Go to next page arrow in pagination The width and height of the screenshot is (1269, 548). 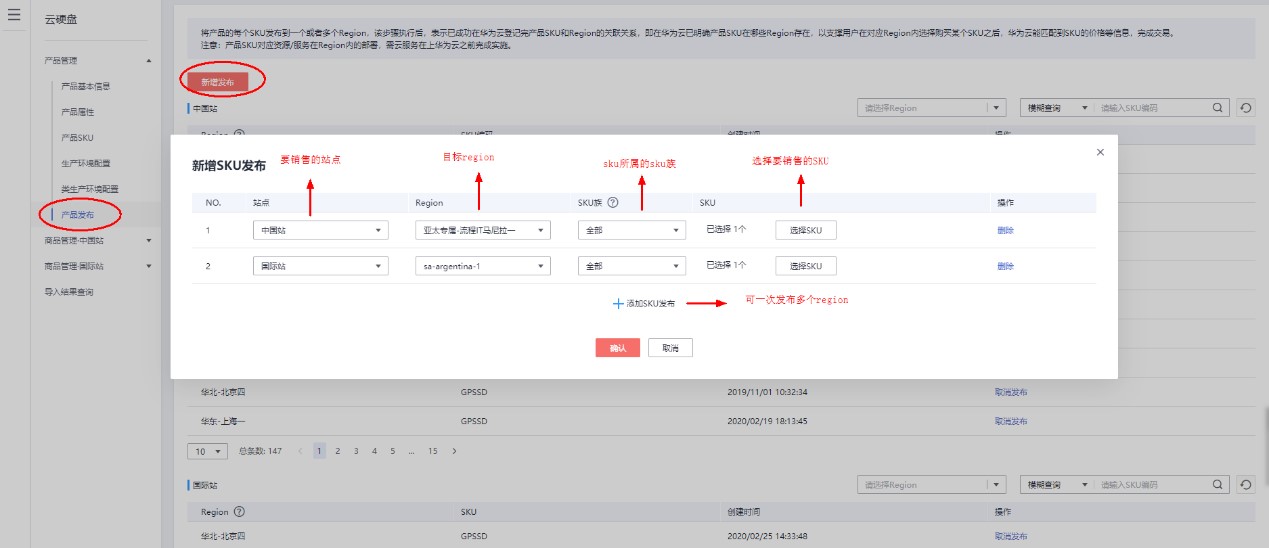click(455, 451)
